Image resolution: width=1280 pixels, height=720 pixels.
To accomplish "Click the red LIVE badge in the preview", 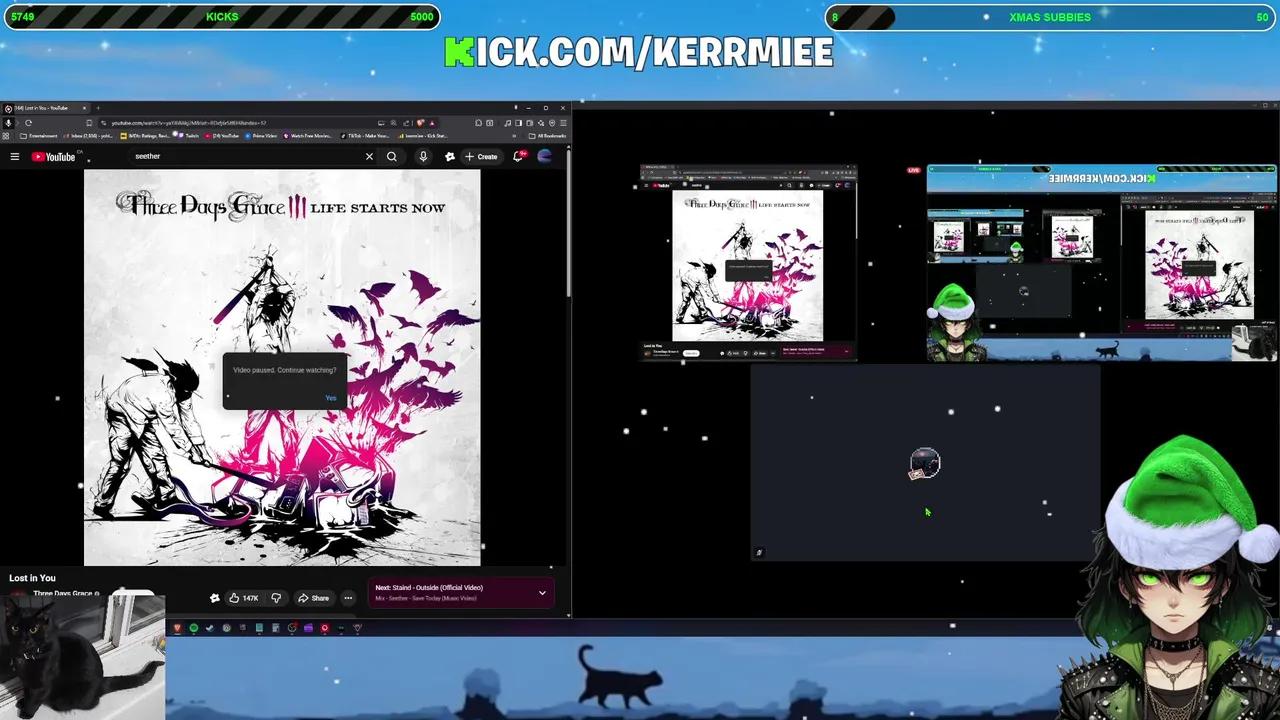I will pyautogui.click(x=913, y=171).
